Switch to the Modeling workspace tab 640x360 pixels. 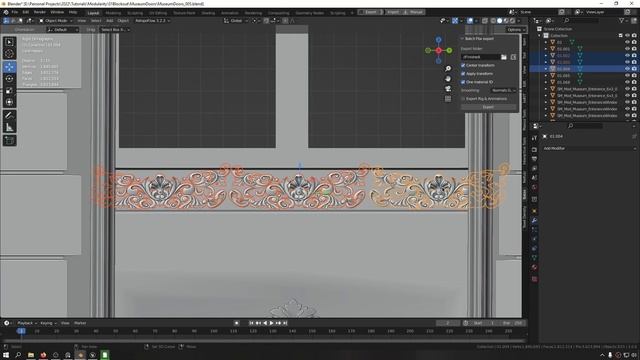(113, 13)
